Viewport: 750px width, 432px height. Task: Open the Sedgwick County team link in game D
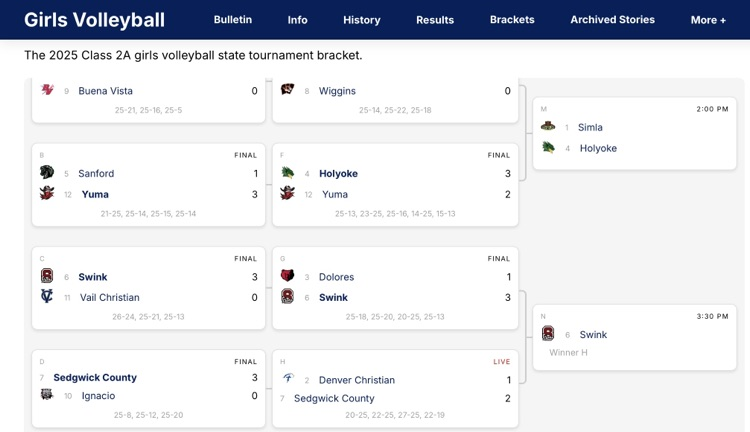point(95,377)
